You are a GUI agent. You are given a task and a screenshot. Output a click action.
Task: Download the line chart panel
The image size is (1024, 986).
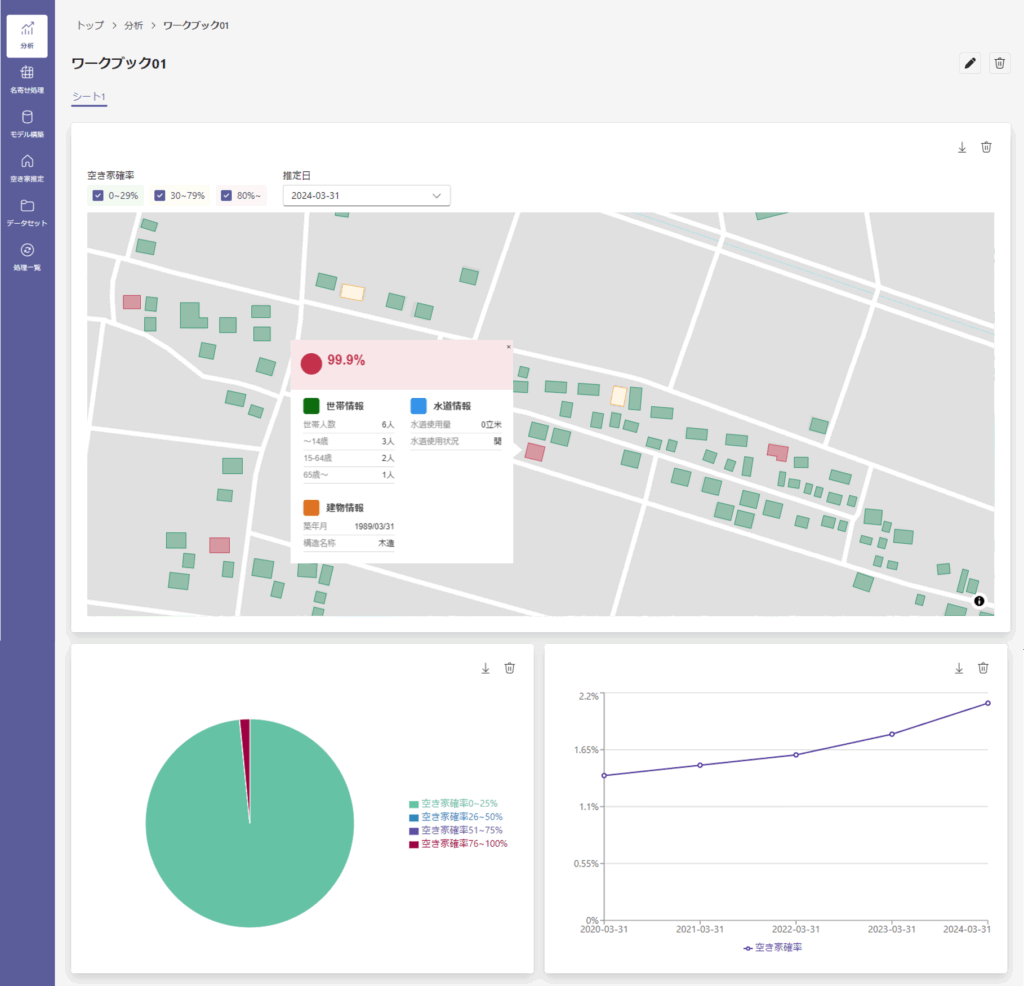pyautogui.click(x=959, y=668)
